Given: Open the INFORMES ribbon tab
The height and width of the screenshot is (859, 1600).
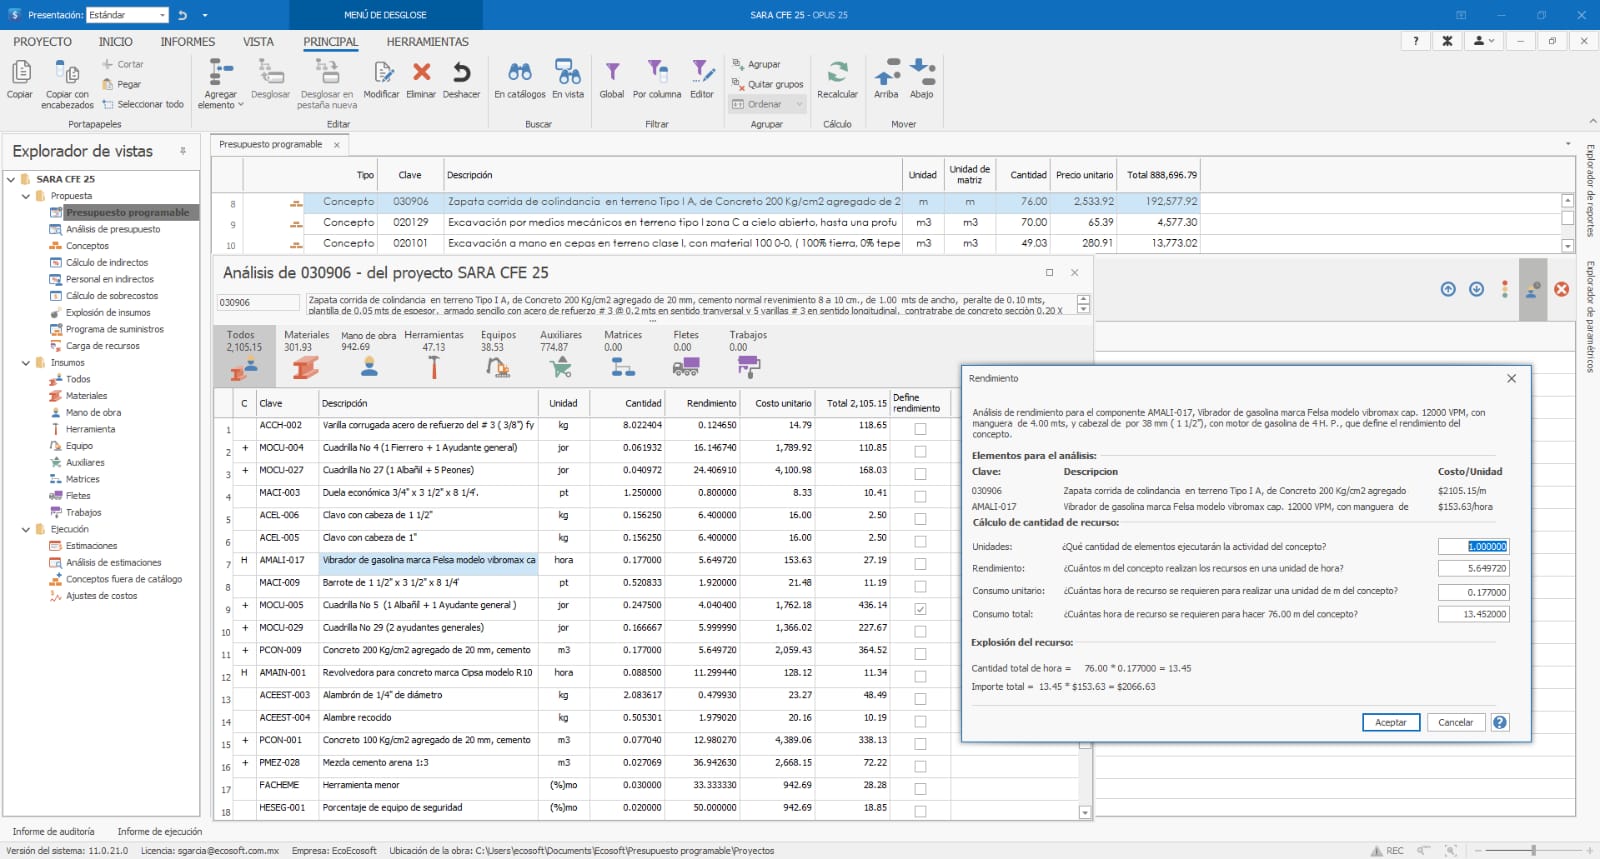Looking at the screenshot, I should tap(188, 42).
